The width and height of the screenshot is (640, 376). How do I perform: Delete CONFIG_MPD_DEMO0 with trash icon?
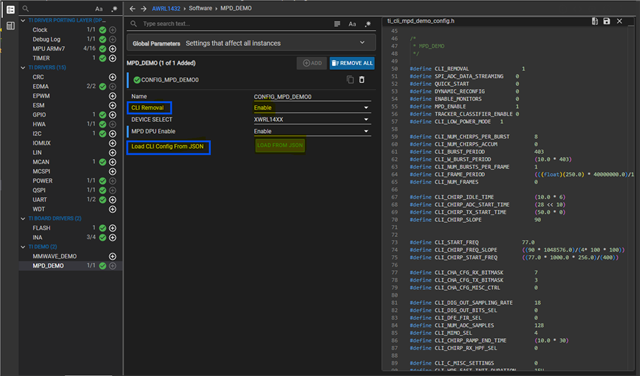pos(362,80)
